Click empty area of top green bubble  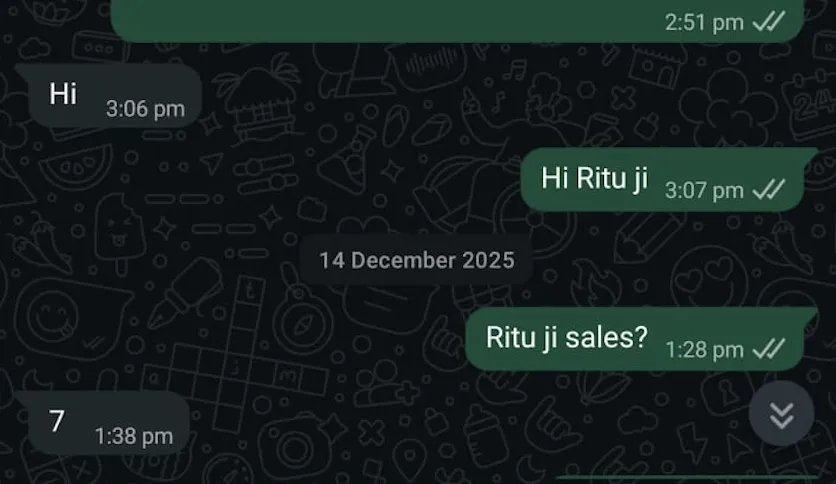373,19
